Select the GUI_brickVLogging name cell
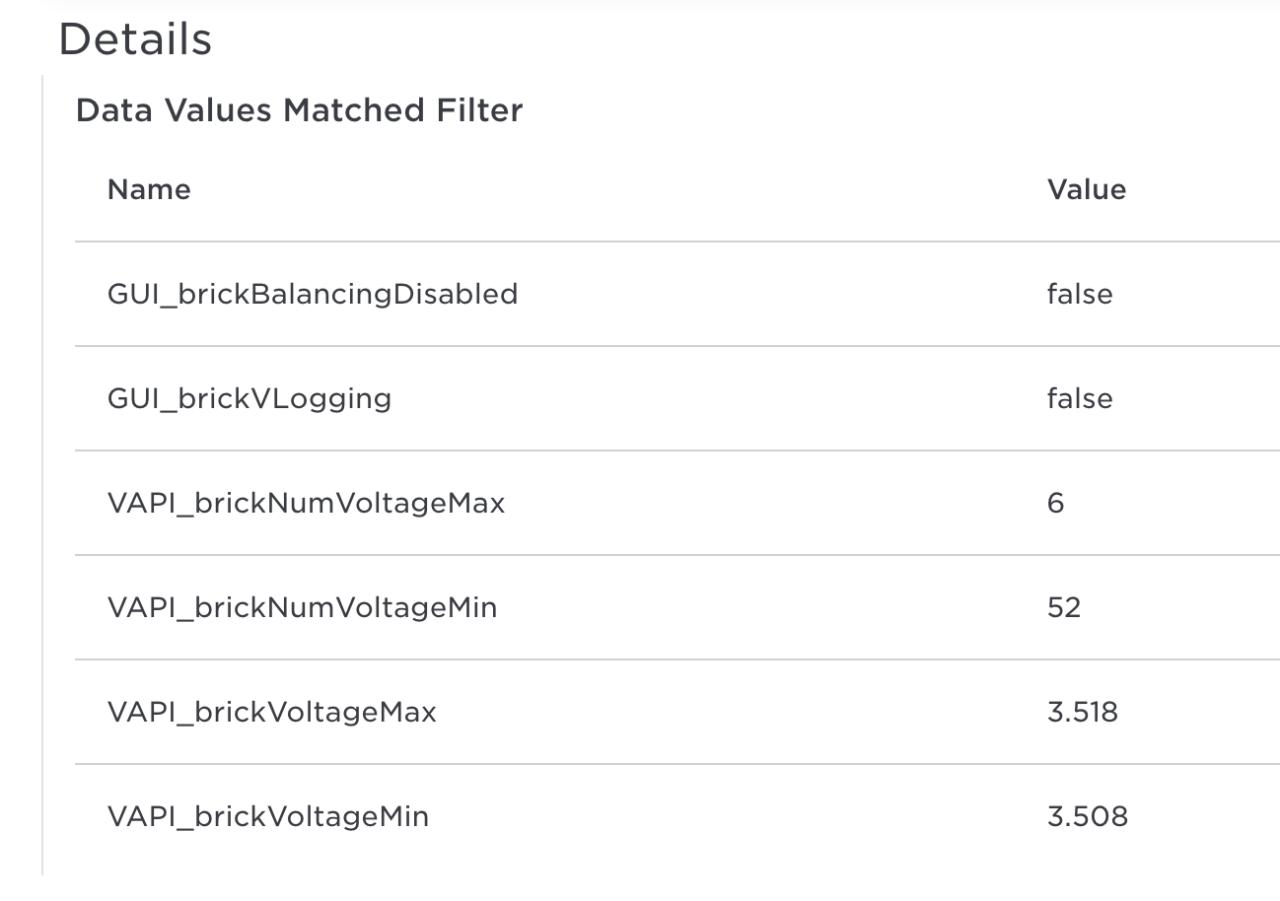This screenshot has height=901, width=1280. [249, 398]
